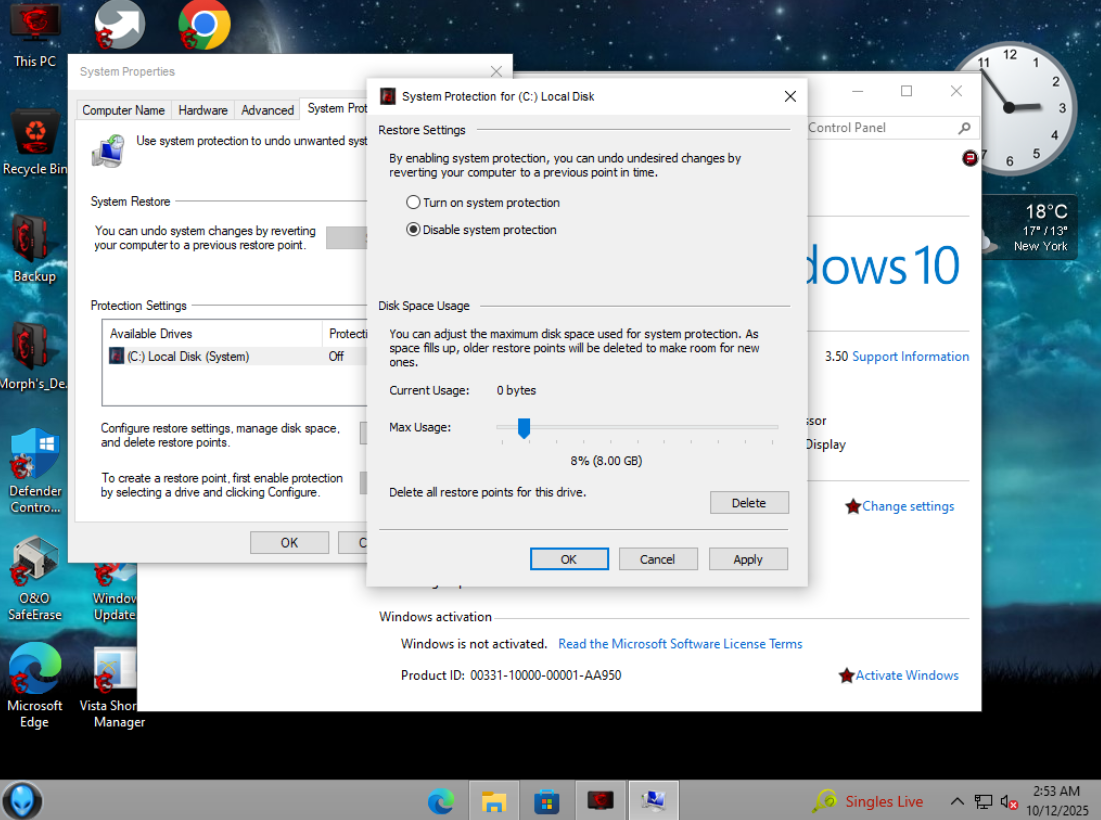Click the alien Start button
Viewport: 1101px width, 820px height.
coord(22,800)
